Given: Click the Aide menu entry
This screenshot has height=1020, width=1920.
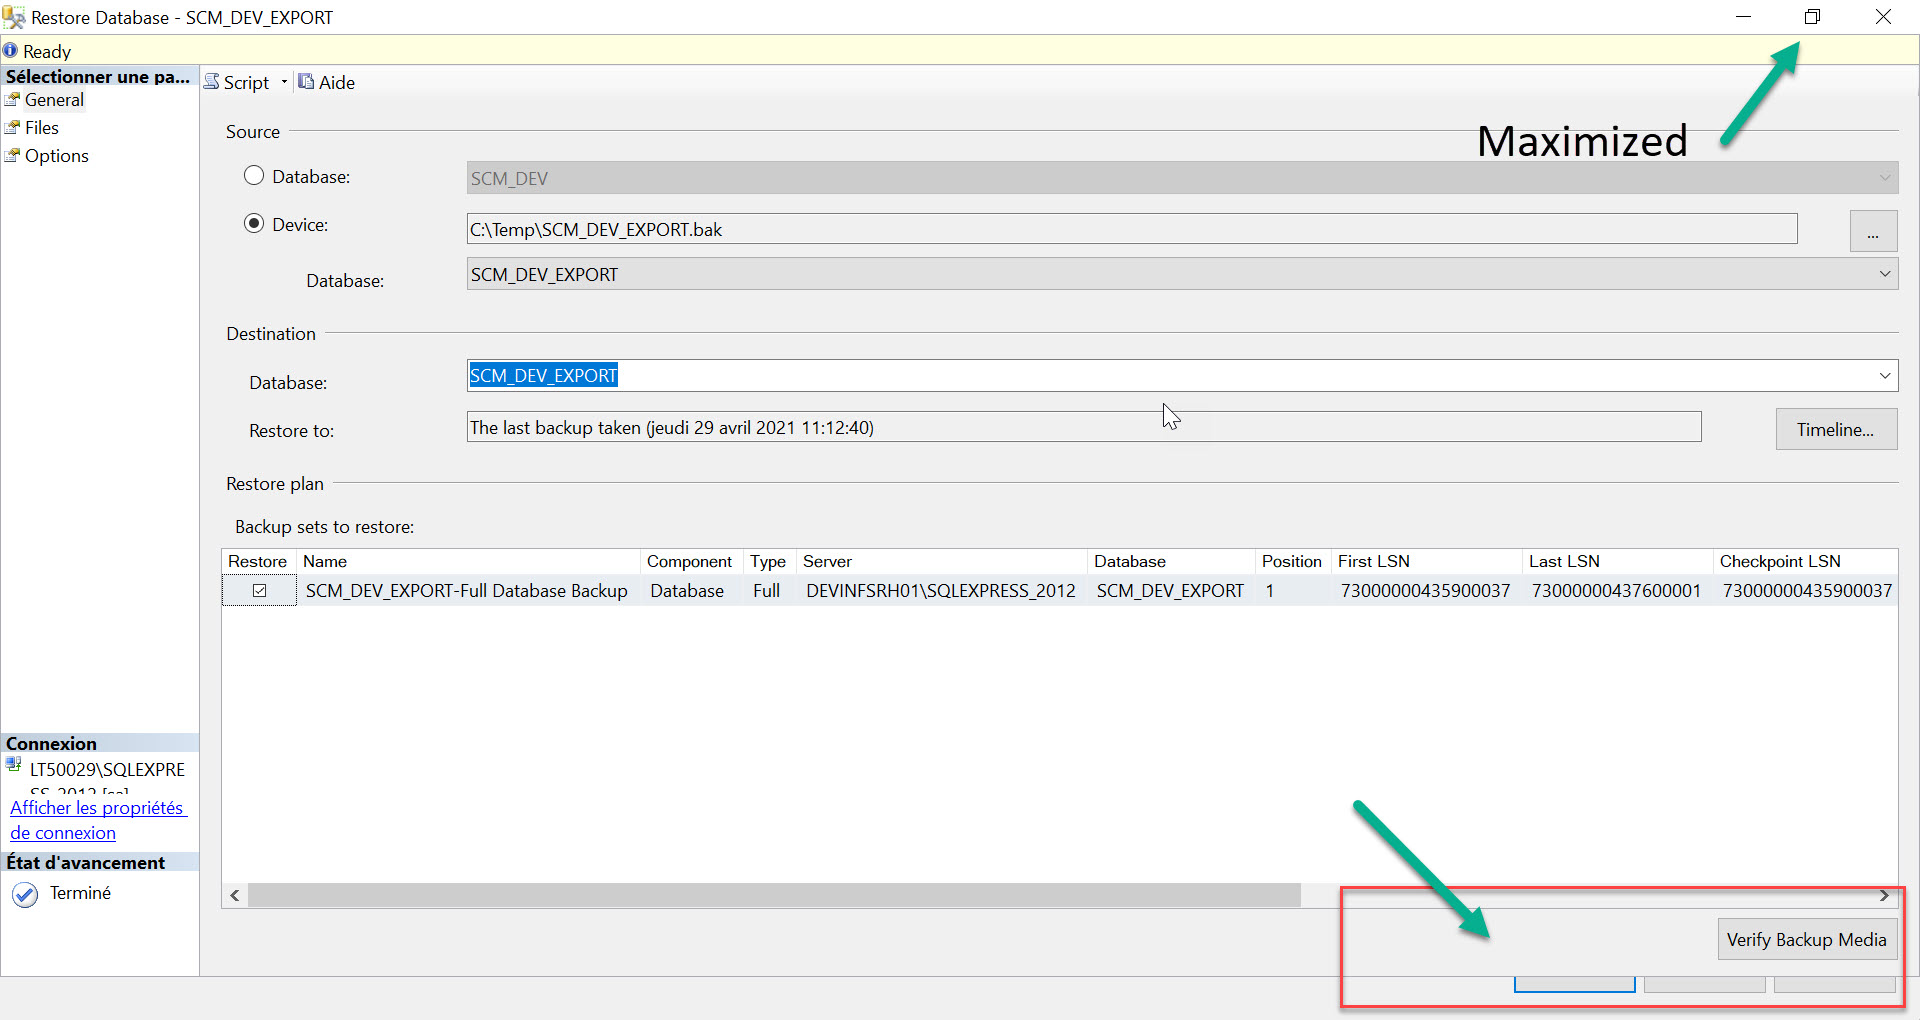Looking at the screenshot, I should [336, 82].
